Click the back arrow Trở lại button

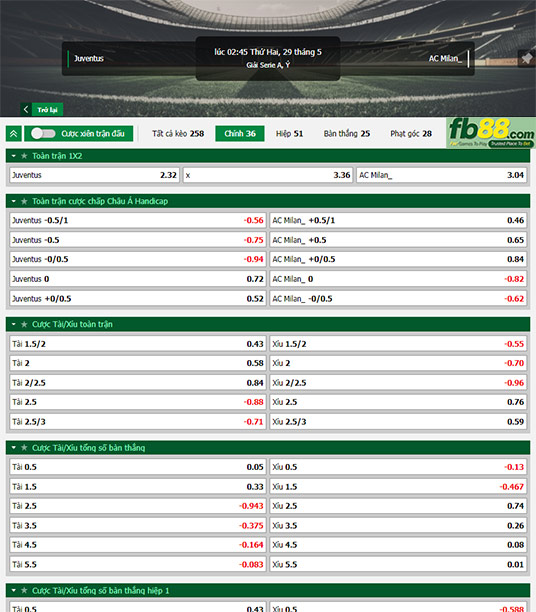(x=42, y=110)
